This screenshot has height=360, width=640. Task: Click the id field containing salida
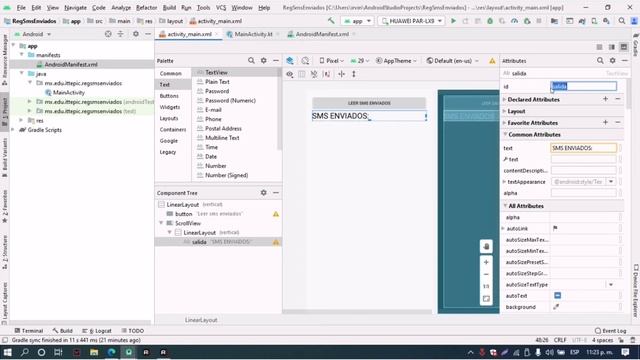[x=584, y=86]
